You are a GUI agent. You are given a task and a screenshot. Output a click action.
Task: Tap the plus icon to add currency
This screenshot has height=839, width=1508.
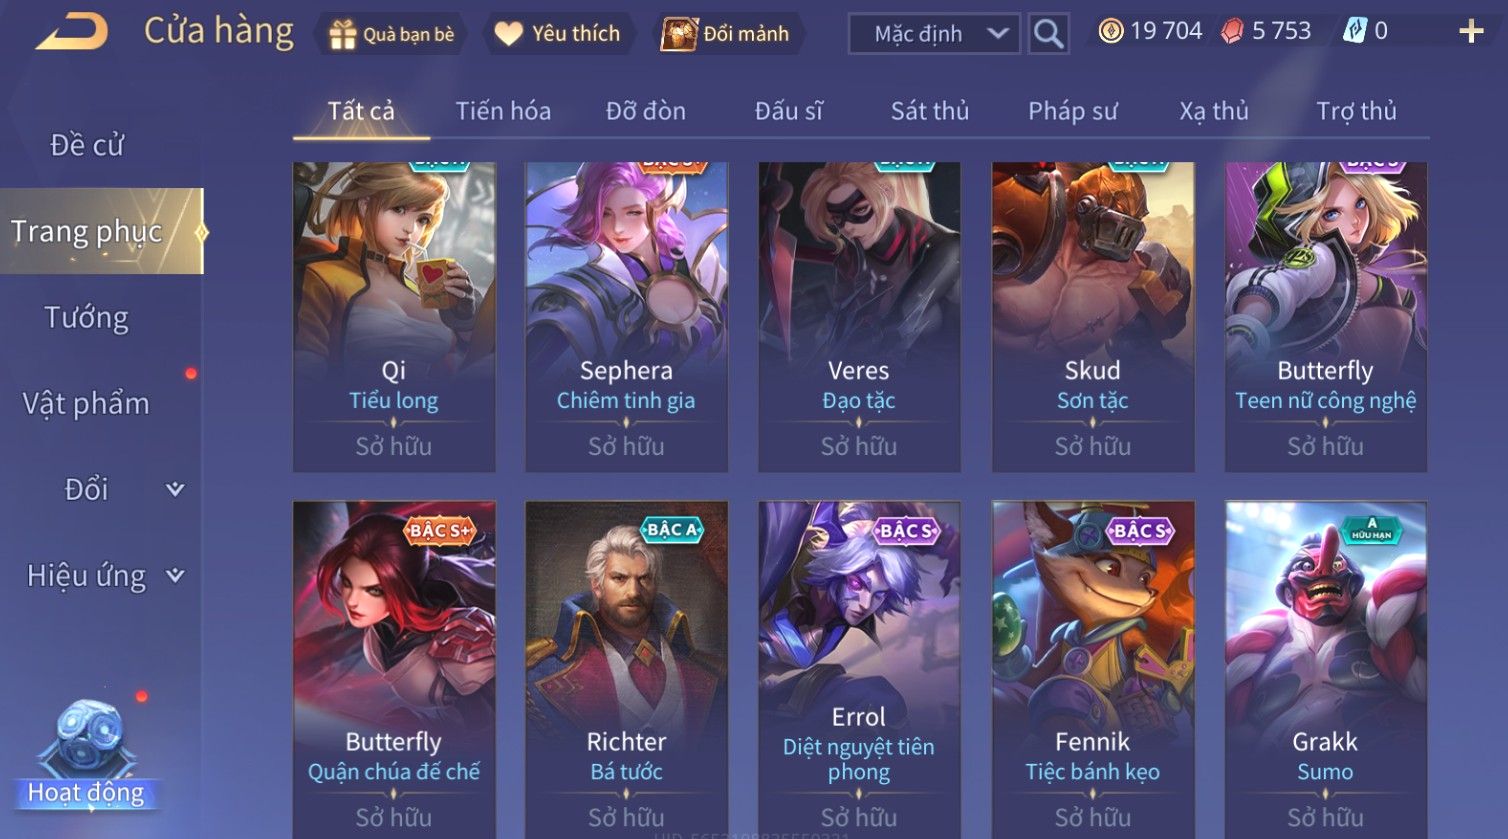(x=1471, y=32)
